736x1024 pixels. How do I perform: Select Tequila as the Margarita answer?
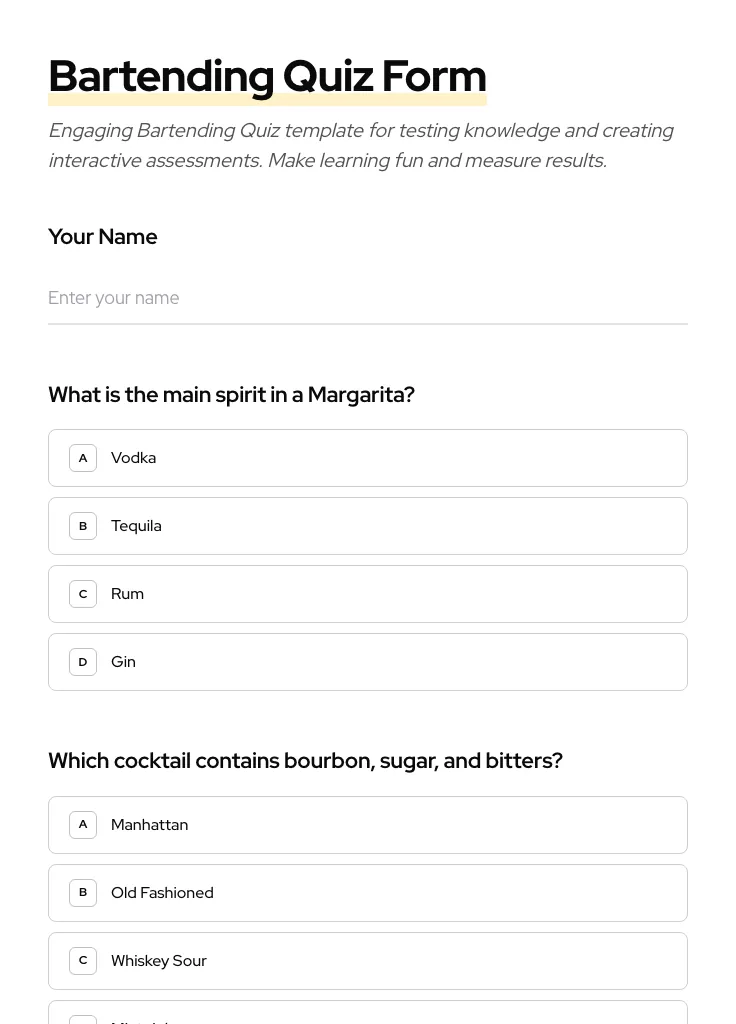point(368,525)
